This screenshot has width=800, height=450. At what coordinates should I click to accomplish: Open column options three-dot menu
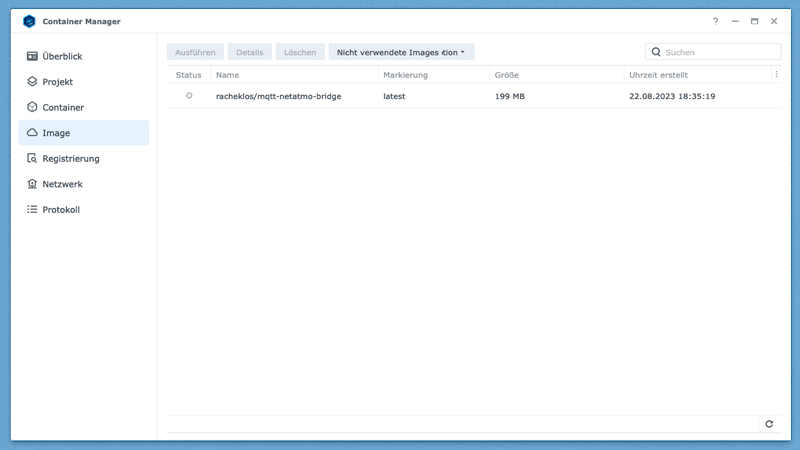click(x=776, y=74)
